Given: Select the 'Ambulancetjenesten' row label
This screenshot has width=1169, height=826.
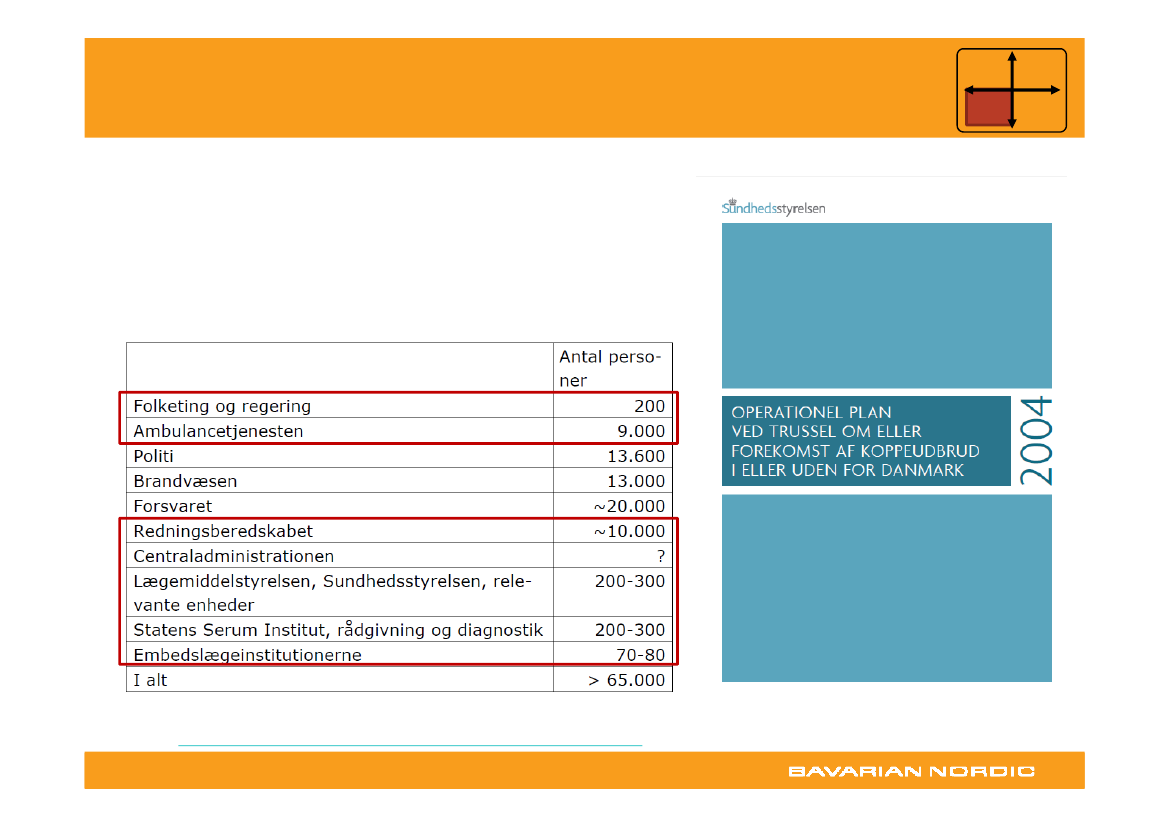Looking at the screenshot, I should tap(218, 431).
